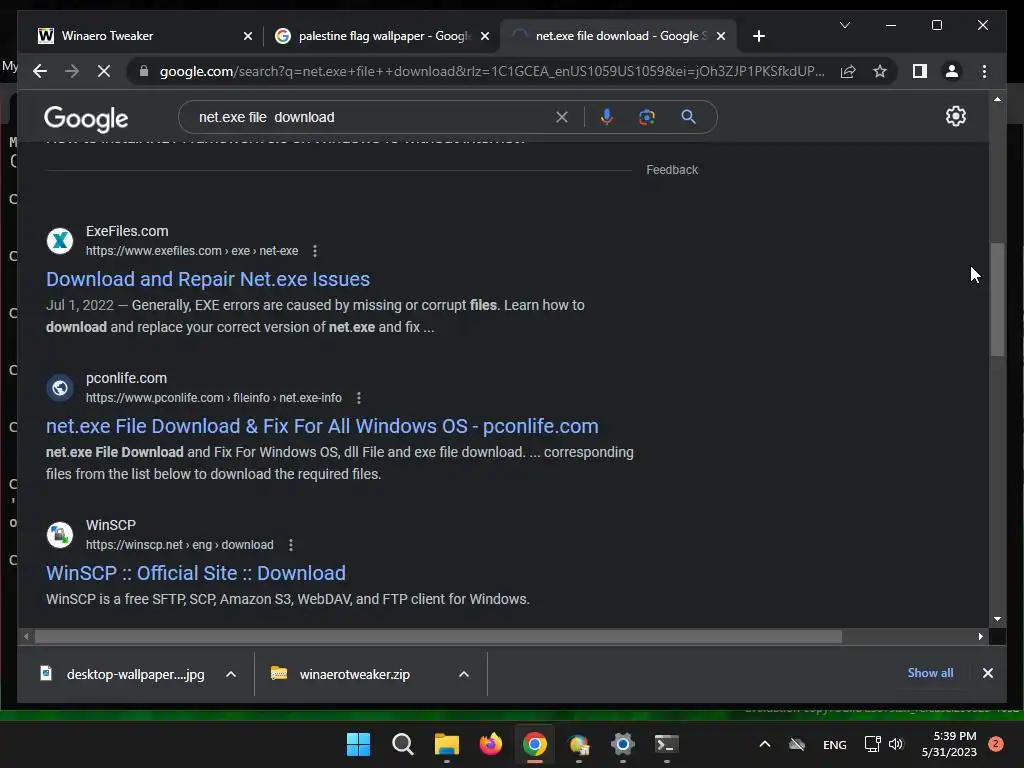Select the net.exe file download tab
This screenshot has width=1024, height=768.
(618, 36)
